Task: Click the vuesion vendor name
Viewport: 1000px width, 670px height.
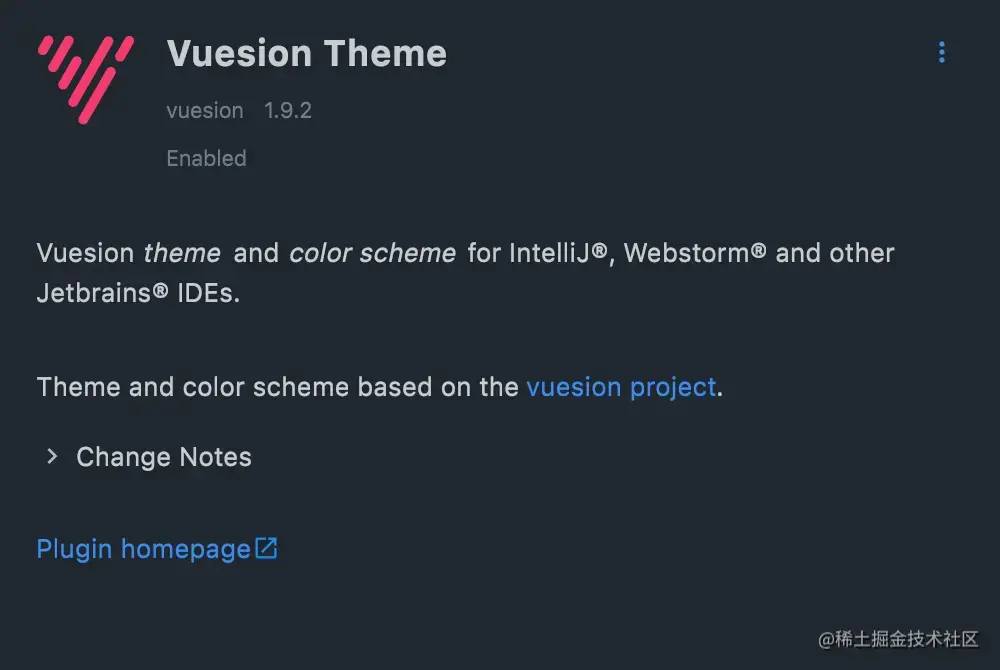Action: [205, 111]
